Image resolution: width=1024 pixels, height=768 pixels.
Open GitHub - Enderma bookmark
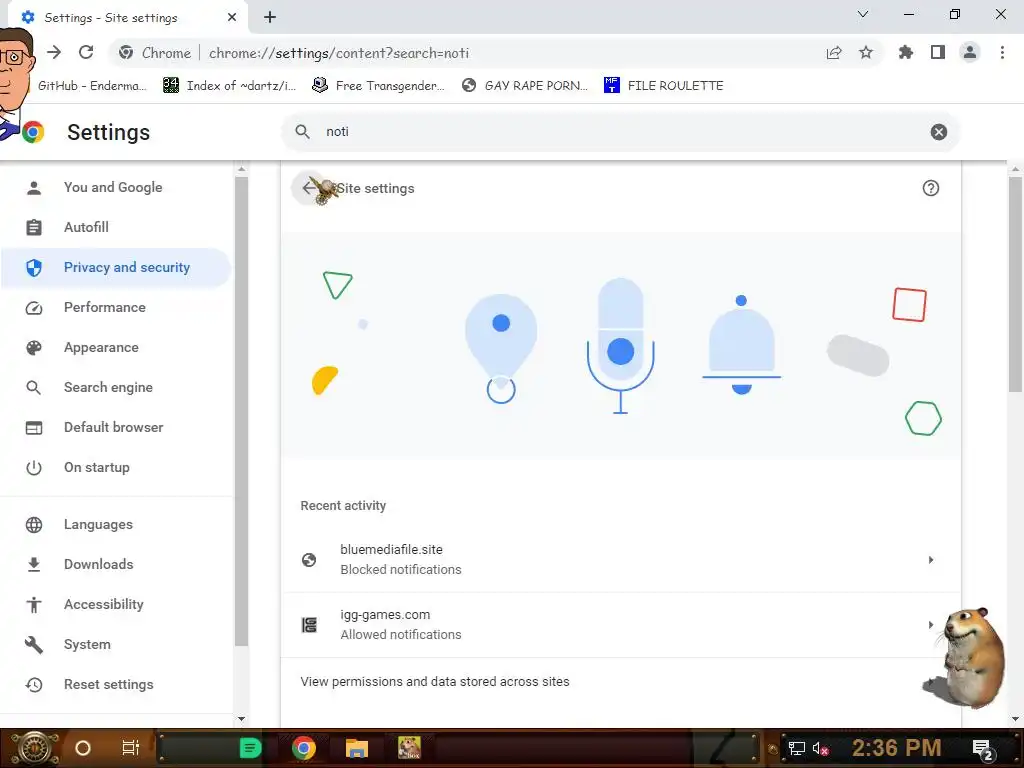point(85,86)
